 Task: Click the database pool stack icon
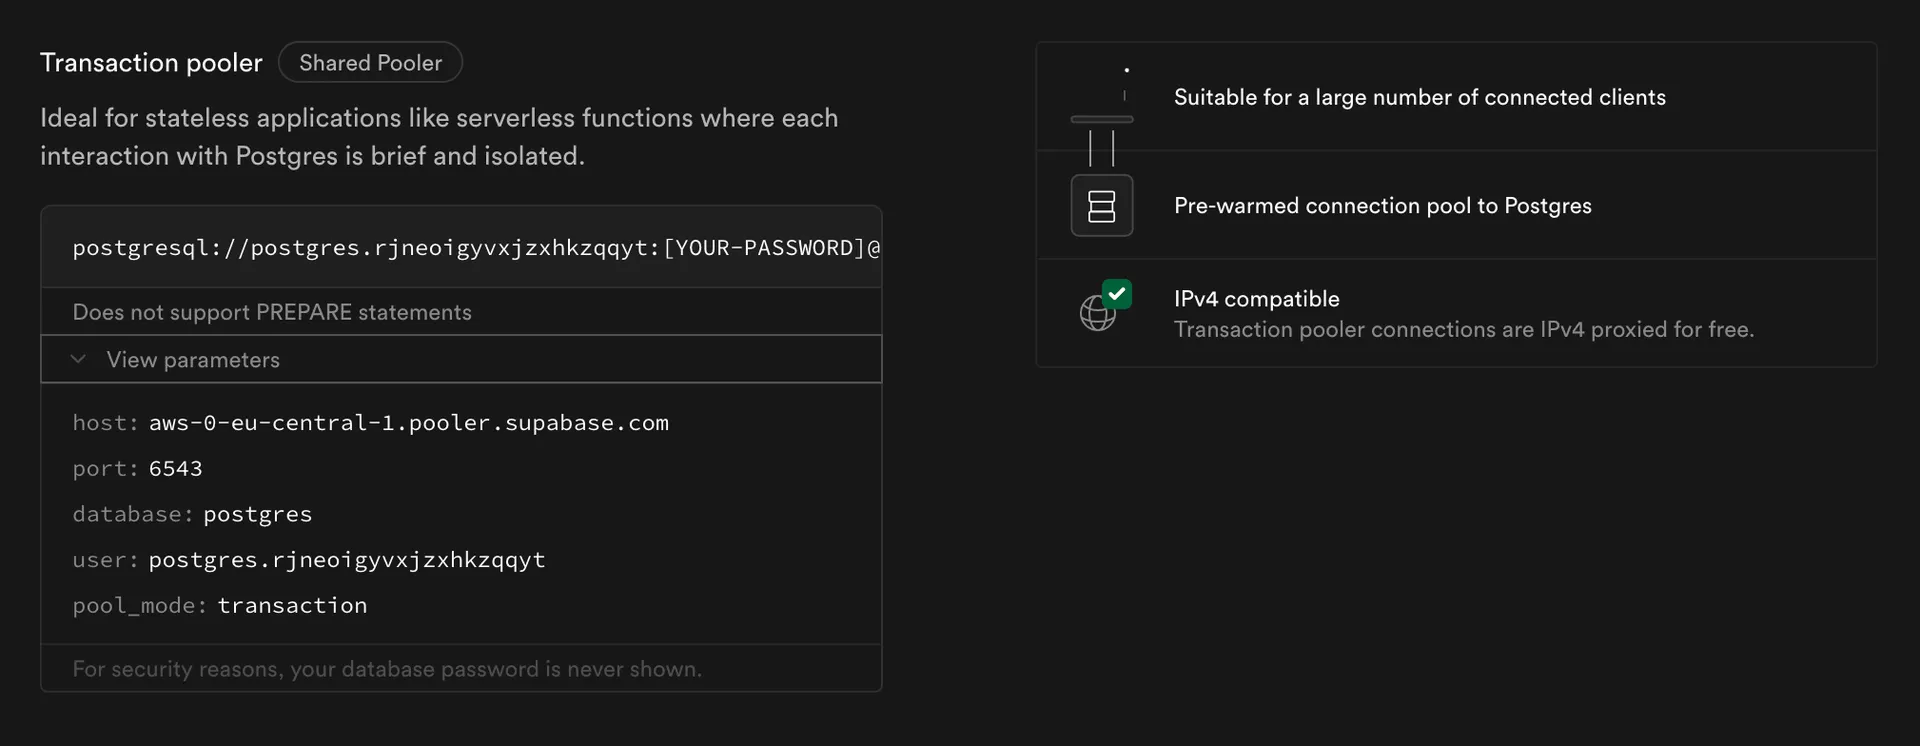pyautogui.click(x=1101, y=206)
